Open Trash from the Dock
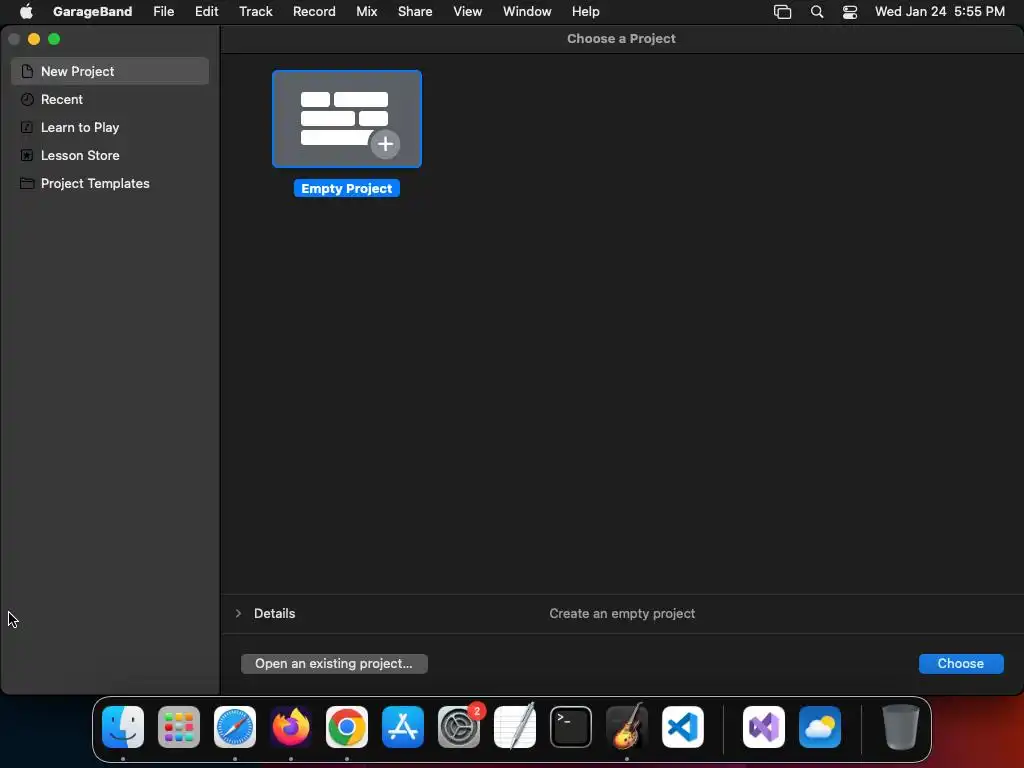The width and height of the screenshot is (1024, 768). [901, 727]
